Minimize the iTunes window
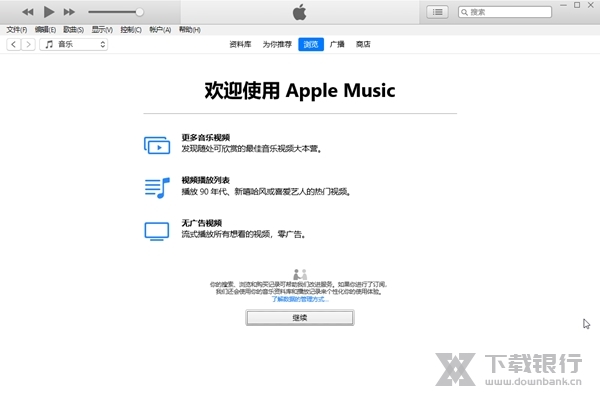Image resolution: width=600 pixels, height=395 pixels. click(563, 5)
